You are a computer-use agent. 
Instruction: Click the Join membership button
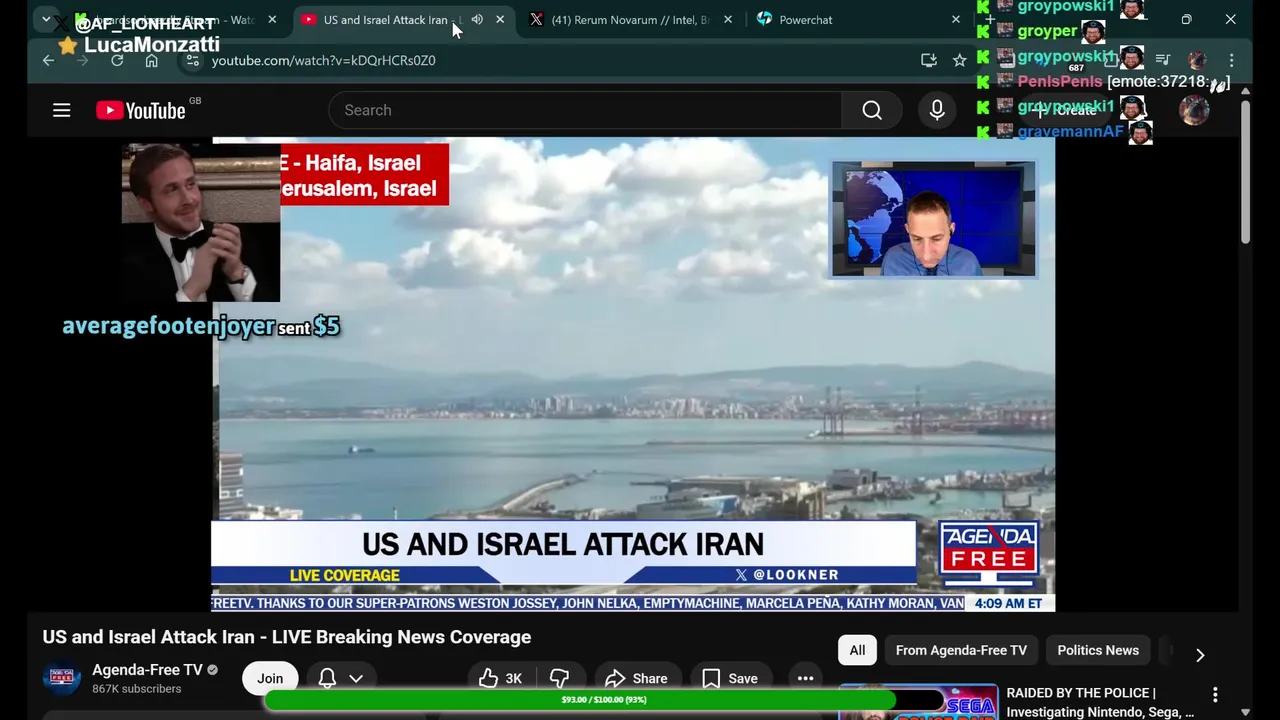coord(270,678)
